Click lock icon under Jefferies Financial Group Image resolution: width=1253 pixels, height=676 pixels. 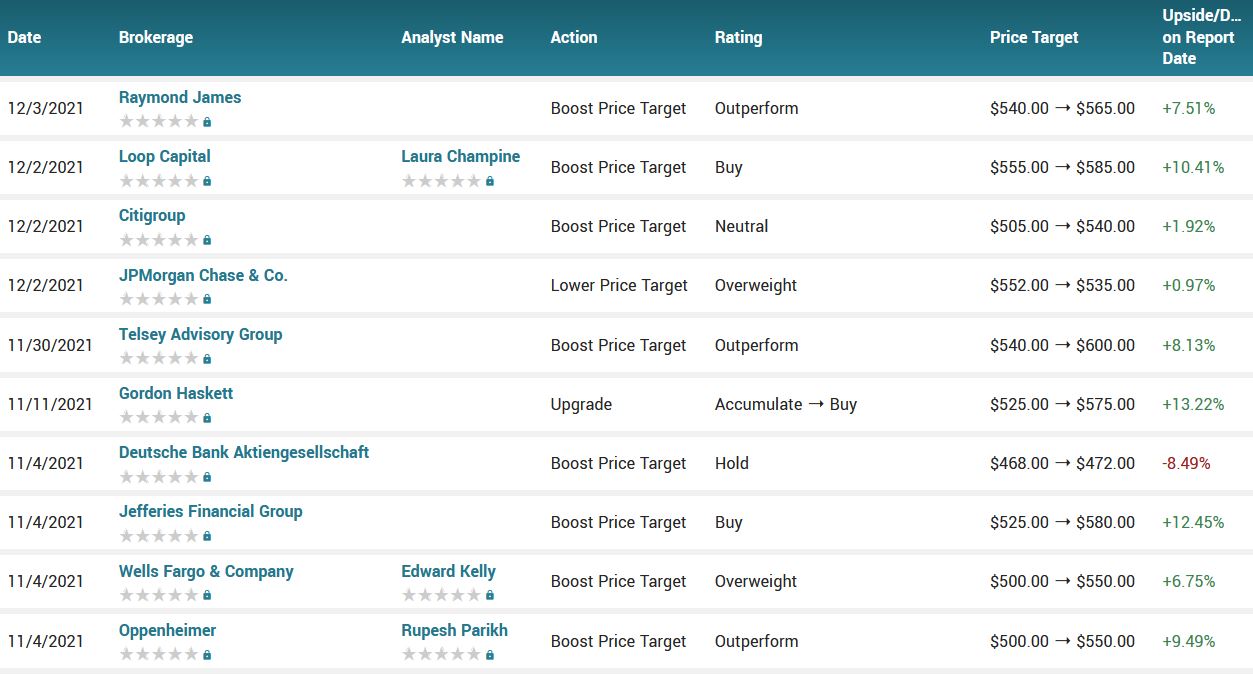point(207,536)
